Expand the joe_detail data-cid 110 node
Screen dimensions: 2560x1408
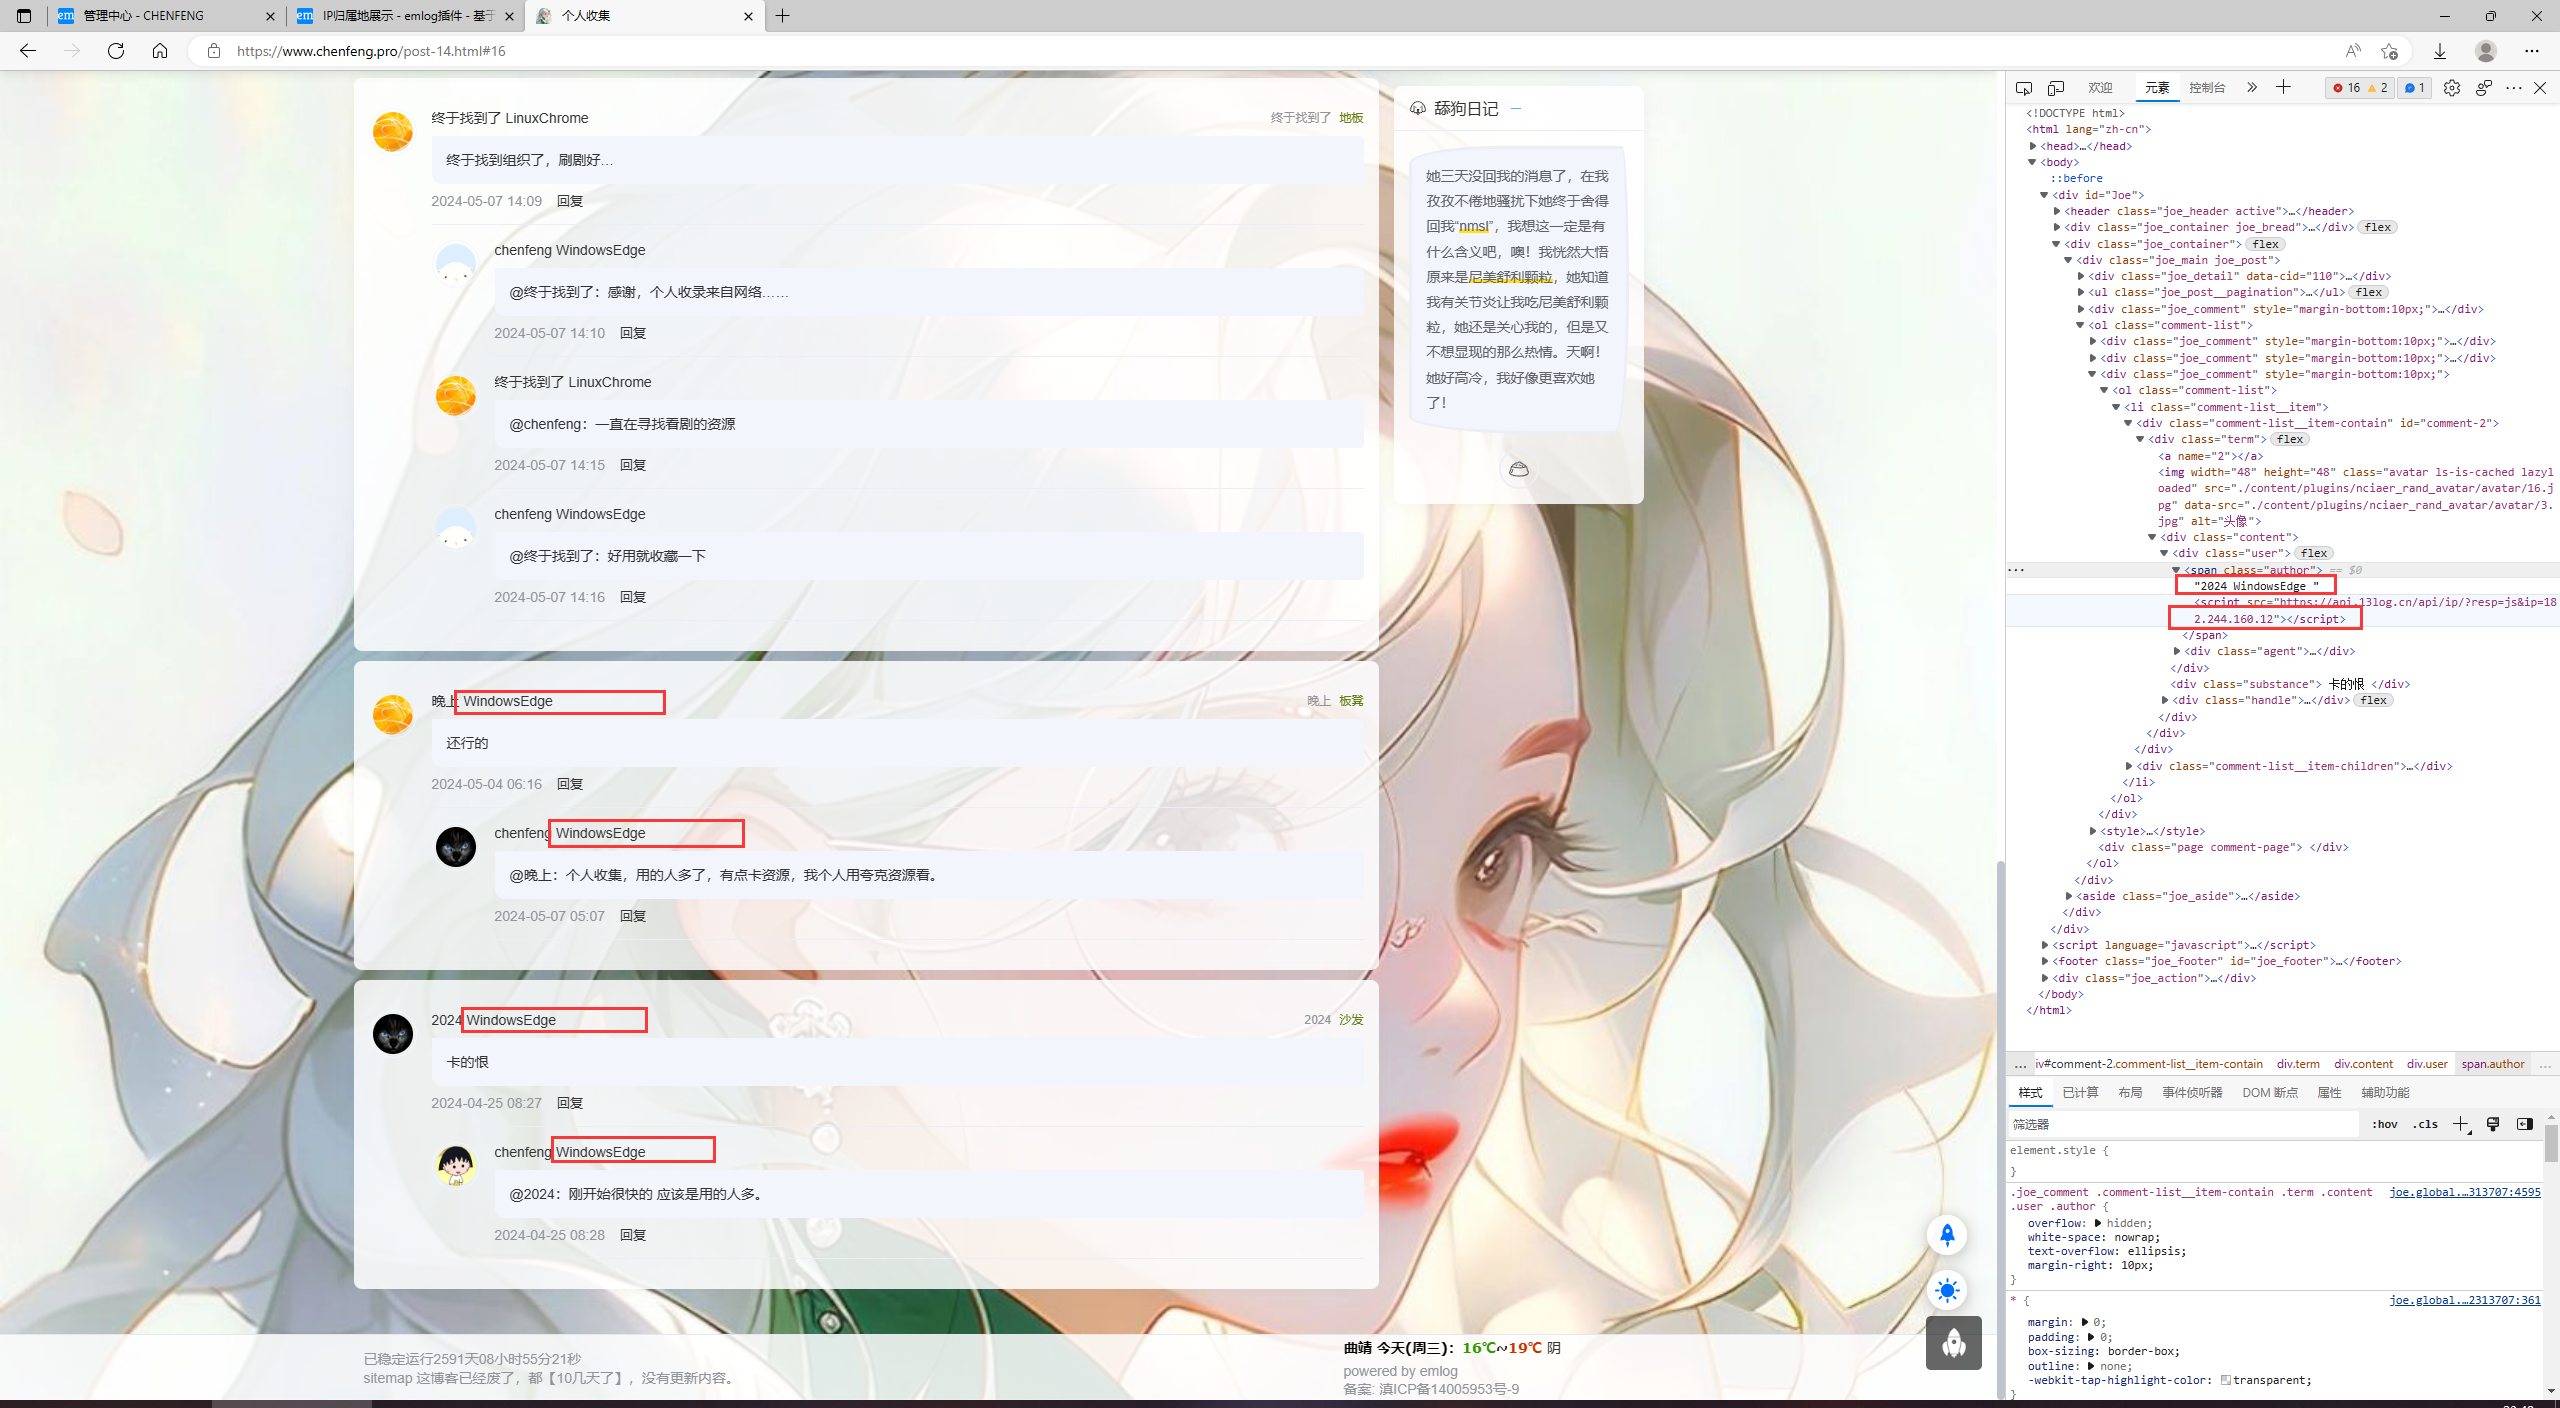[x=2081, y=276]
